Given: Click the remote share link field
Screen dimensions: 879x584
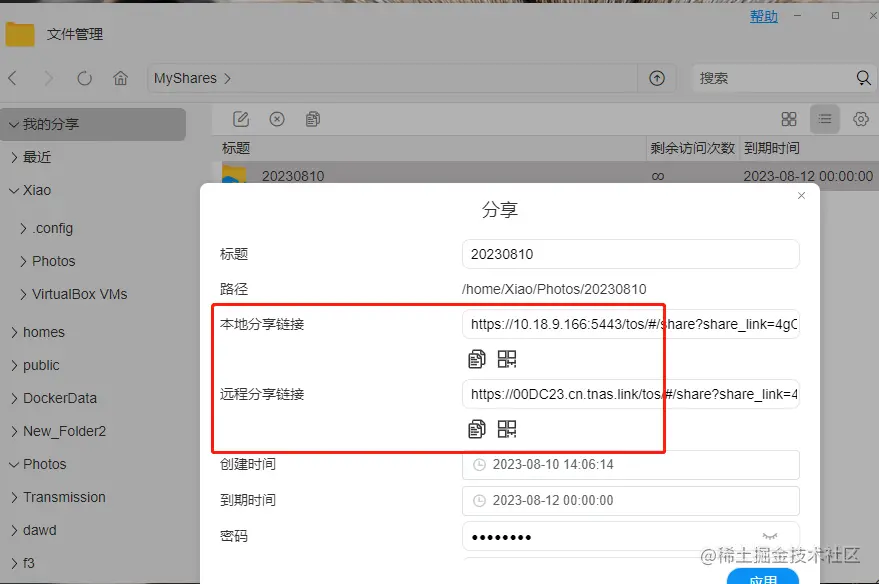Looking at the screenshot, I should (x=631, y=394).
